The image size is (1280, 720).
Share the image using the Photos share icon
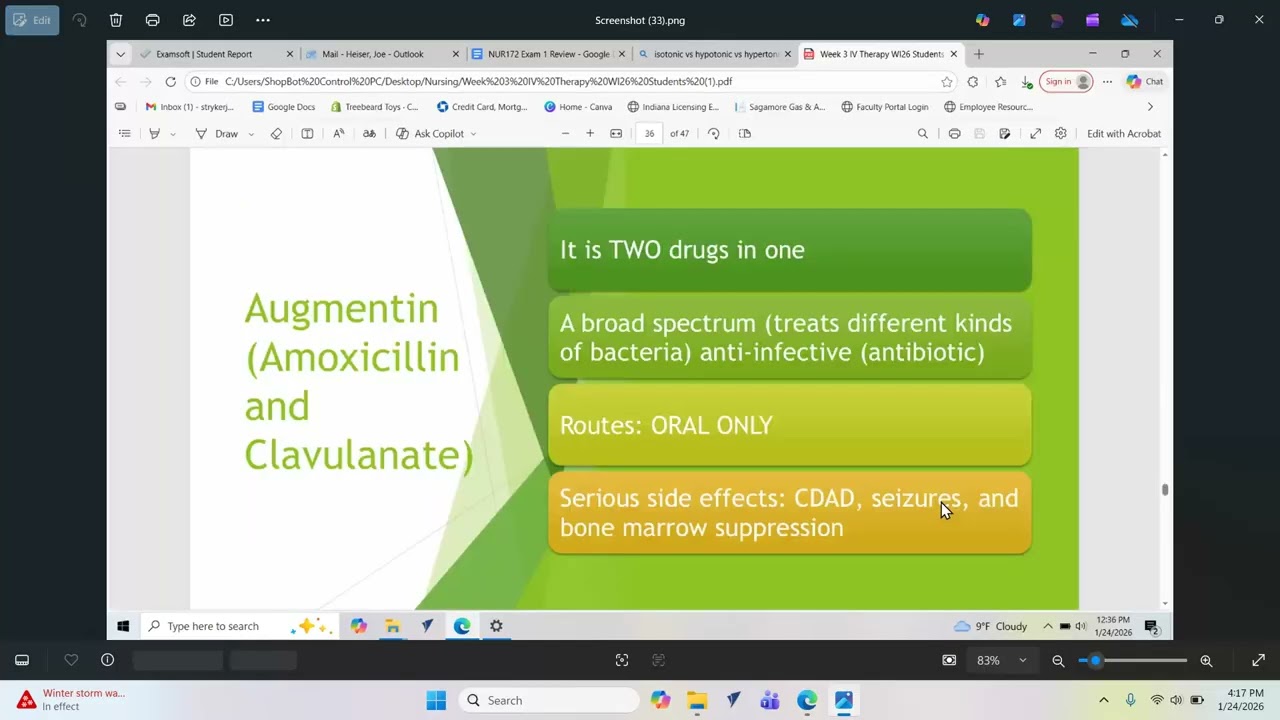point(189,20)
